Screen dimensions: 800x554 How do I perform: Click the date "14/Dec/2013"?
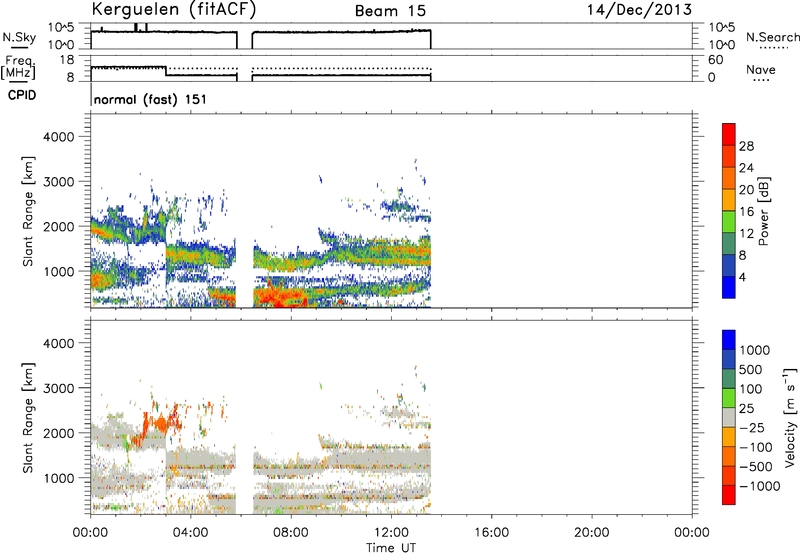coord(639,10)
